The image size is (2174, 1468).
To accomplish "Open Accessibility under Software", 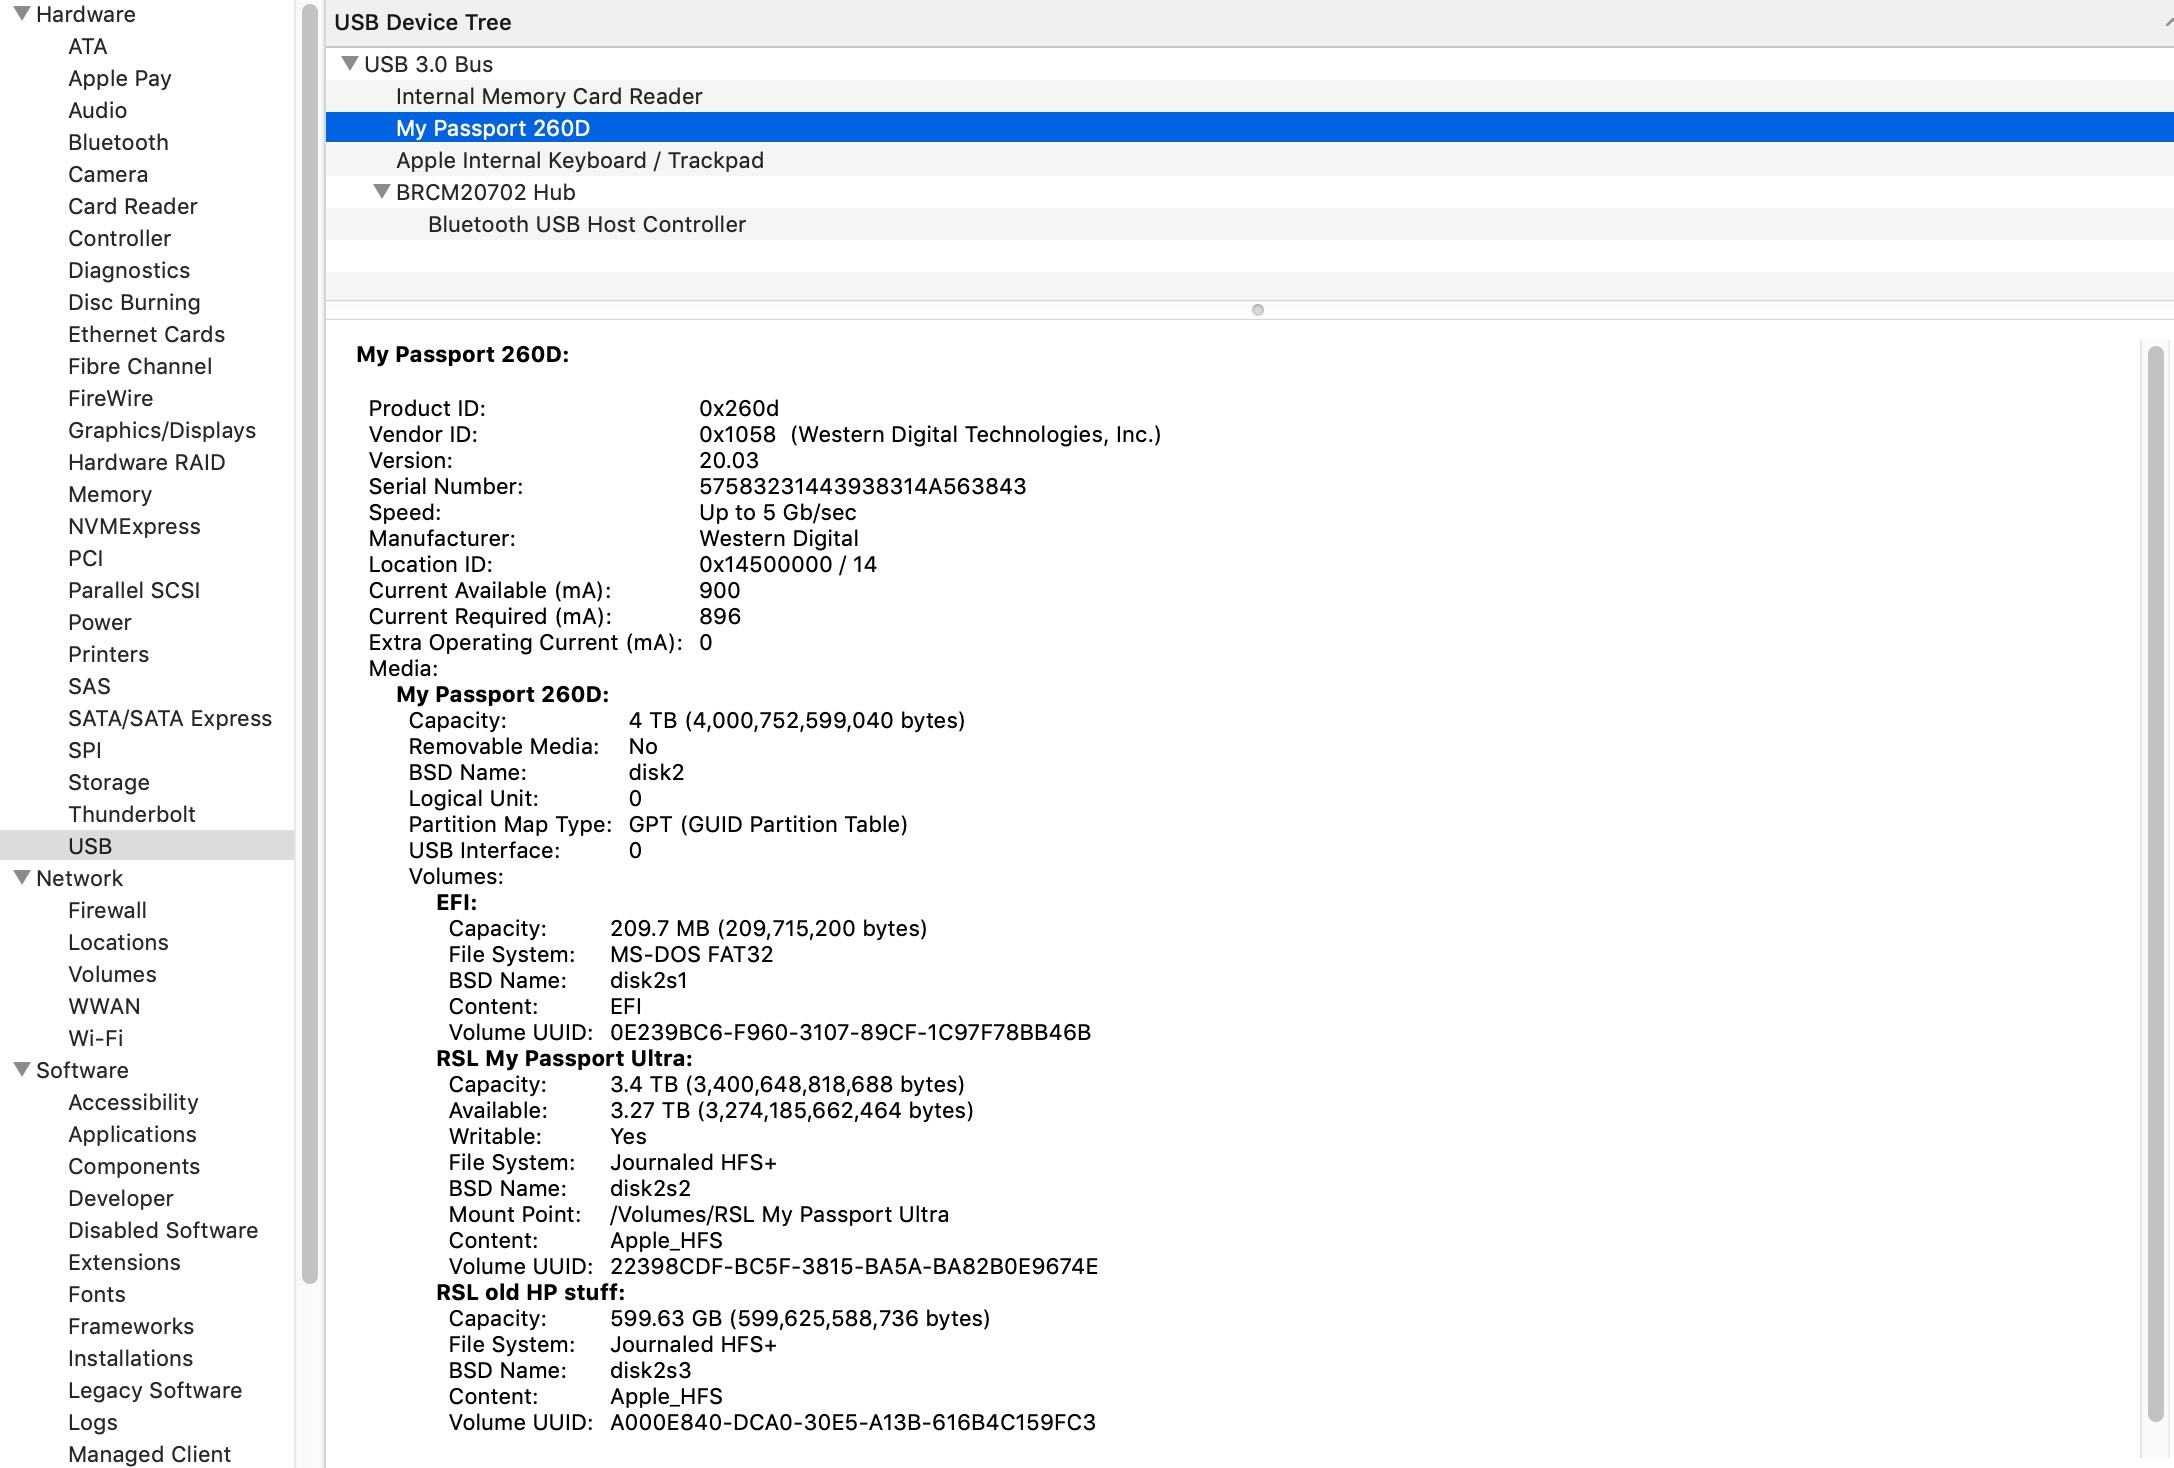I will (x=133, y=1102).
